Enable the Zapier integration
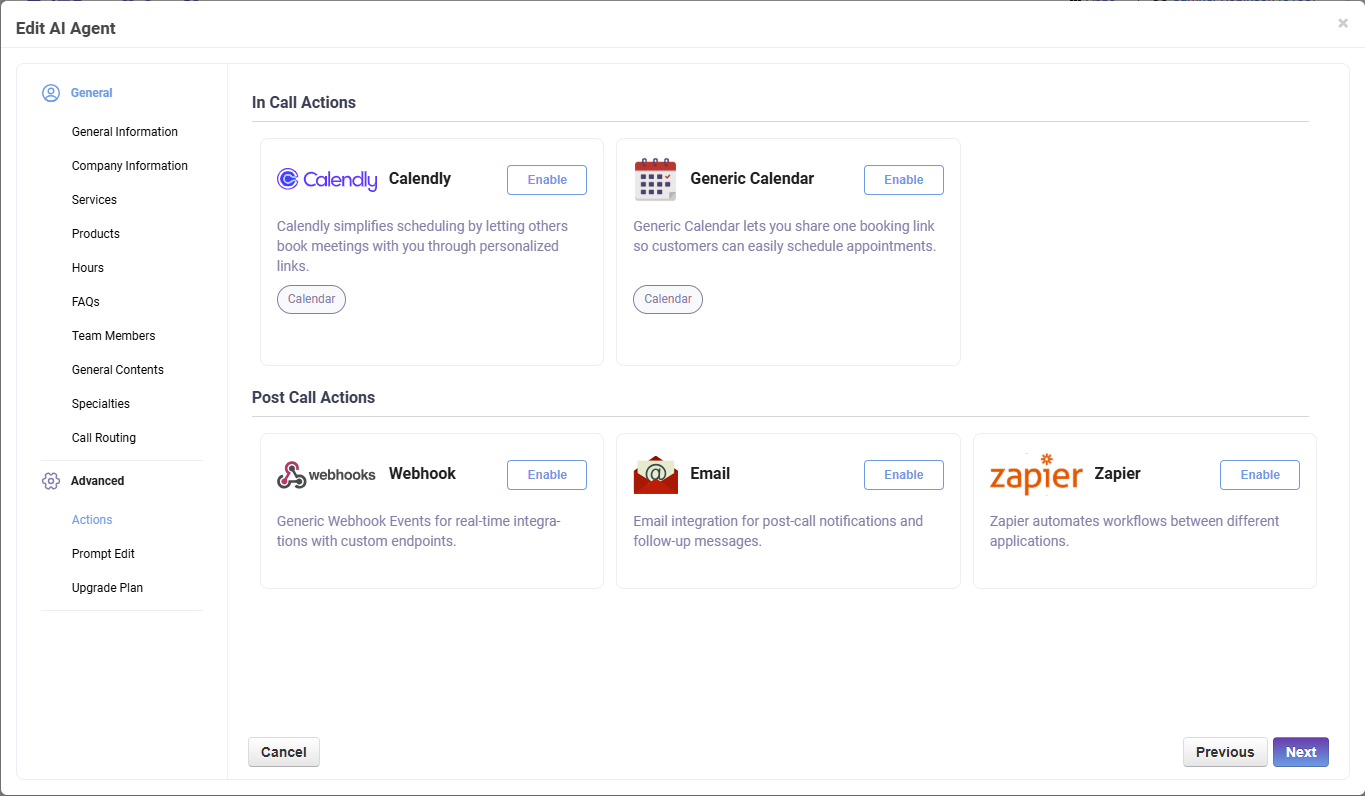The width and height of the screenshot is (1365, 796). tap(1259, 475)
